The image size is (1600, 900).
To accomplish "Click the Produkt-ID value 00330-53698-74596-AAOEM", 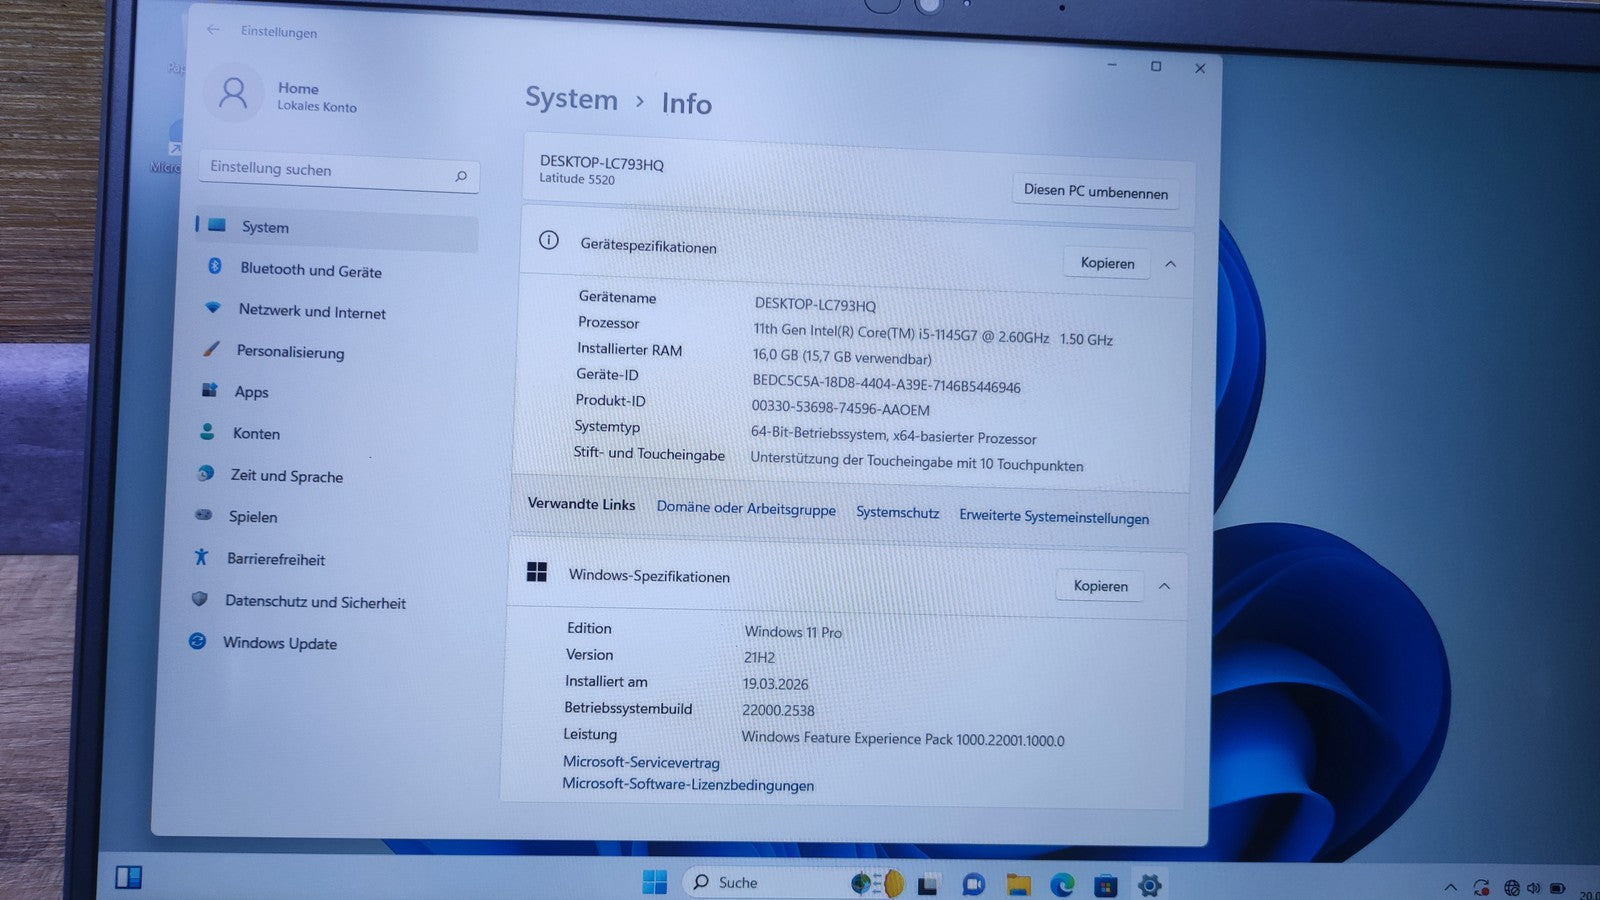I will [840, 408].
